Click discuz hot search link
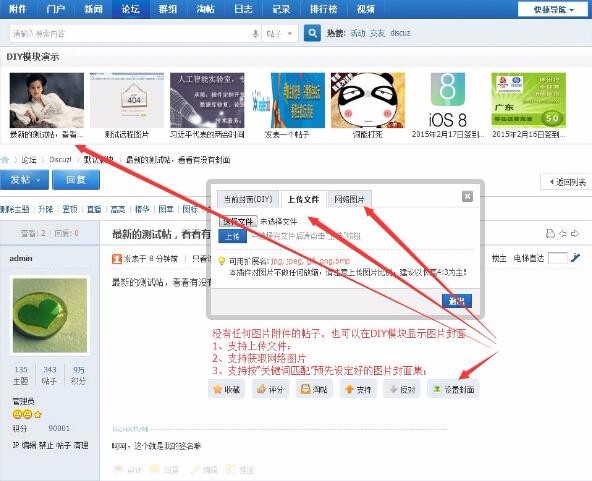The width and height of the screenshot is (592, 481). pyautogui.click(x=400, y=33)
